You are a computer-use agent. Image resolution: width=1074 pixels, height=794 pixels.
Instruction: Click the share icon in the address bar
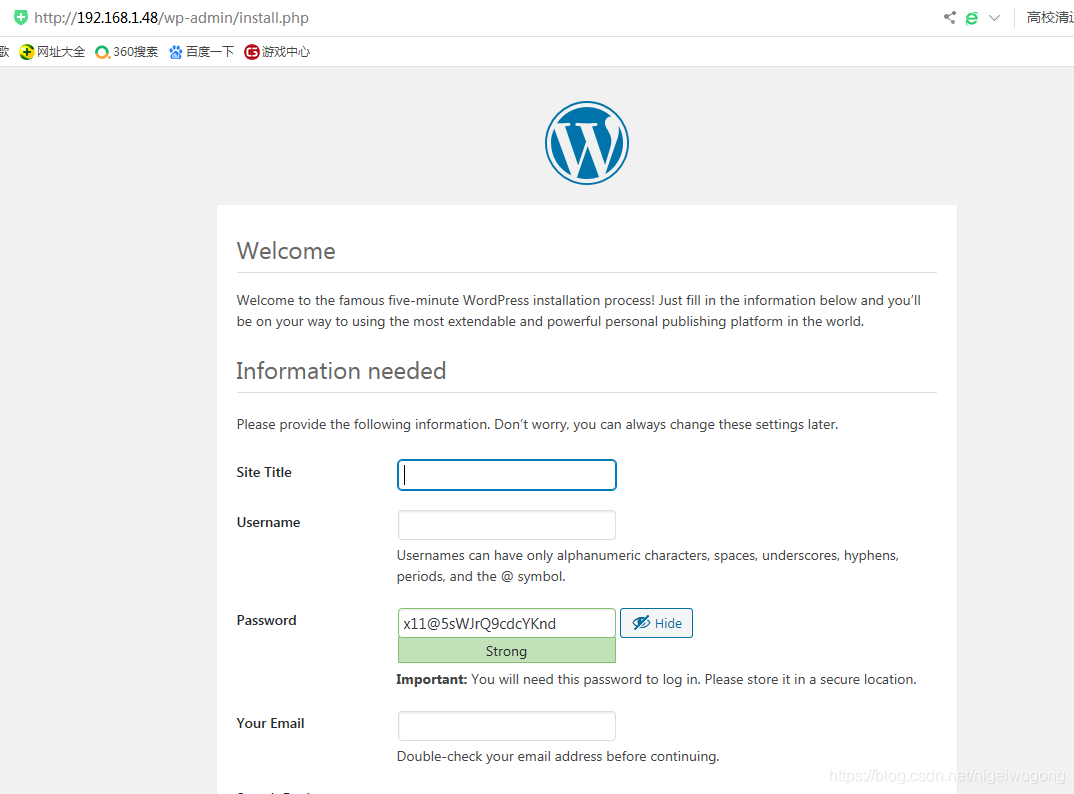click(949, 18)
